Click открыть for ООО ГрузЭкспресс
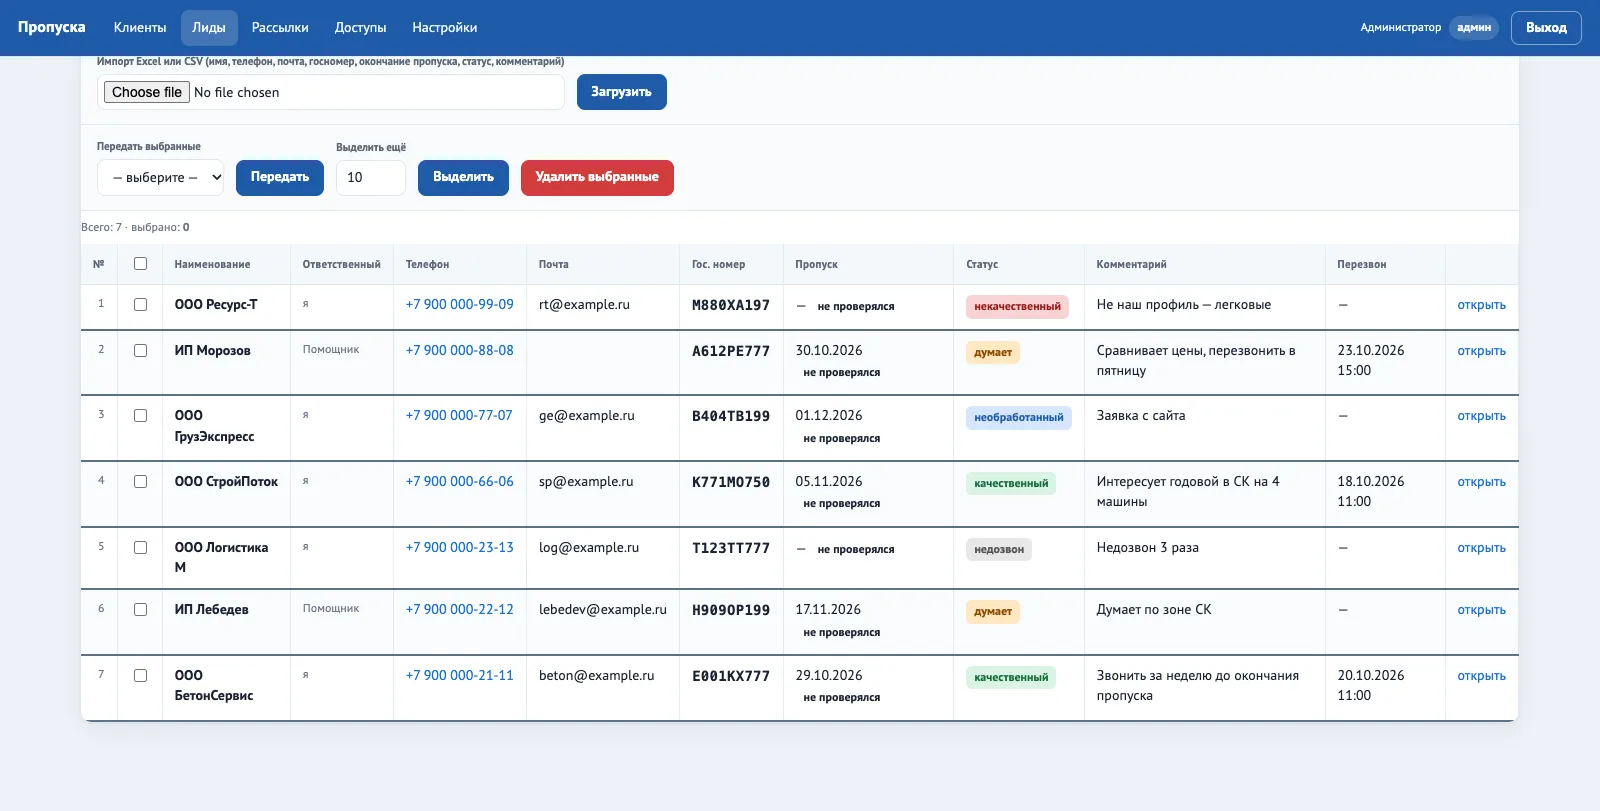 coord(1481,416)
